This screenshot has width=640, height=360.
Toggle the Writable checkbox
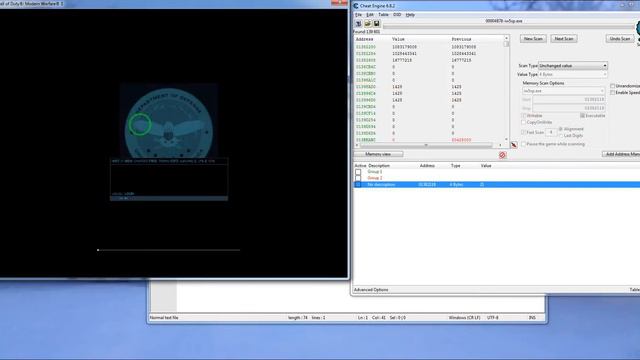(x=524, y=116)
